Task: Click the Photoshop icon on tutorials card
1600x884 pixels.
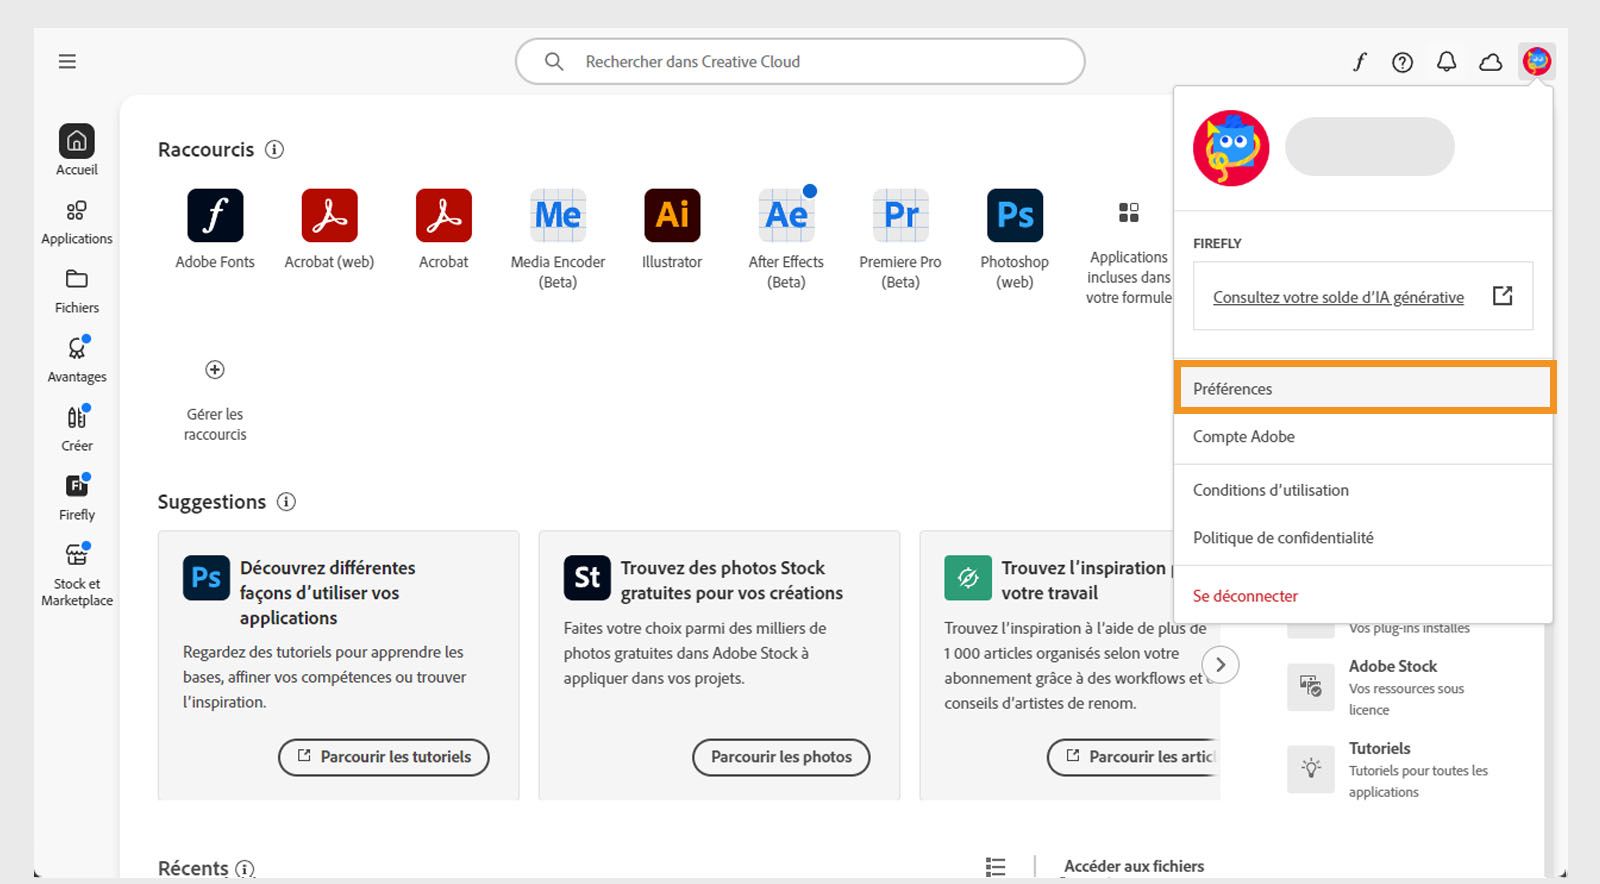Action: tap(206, 578)
